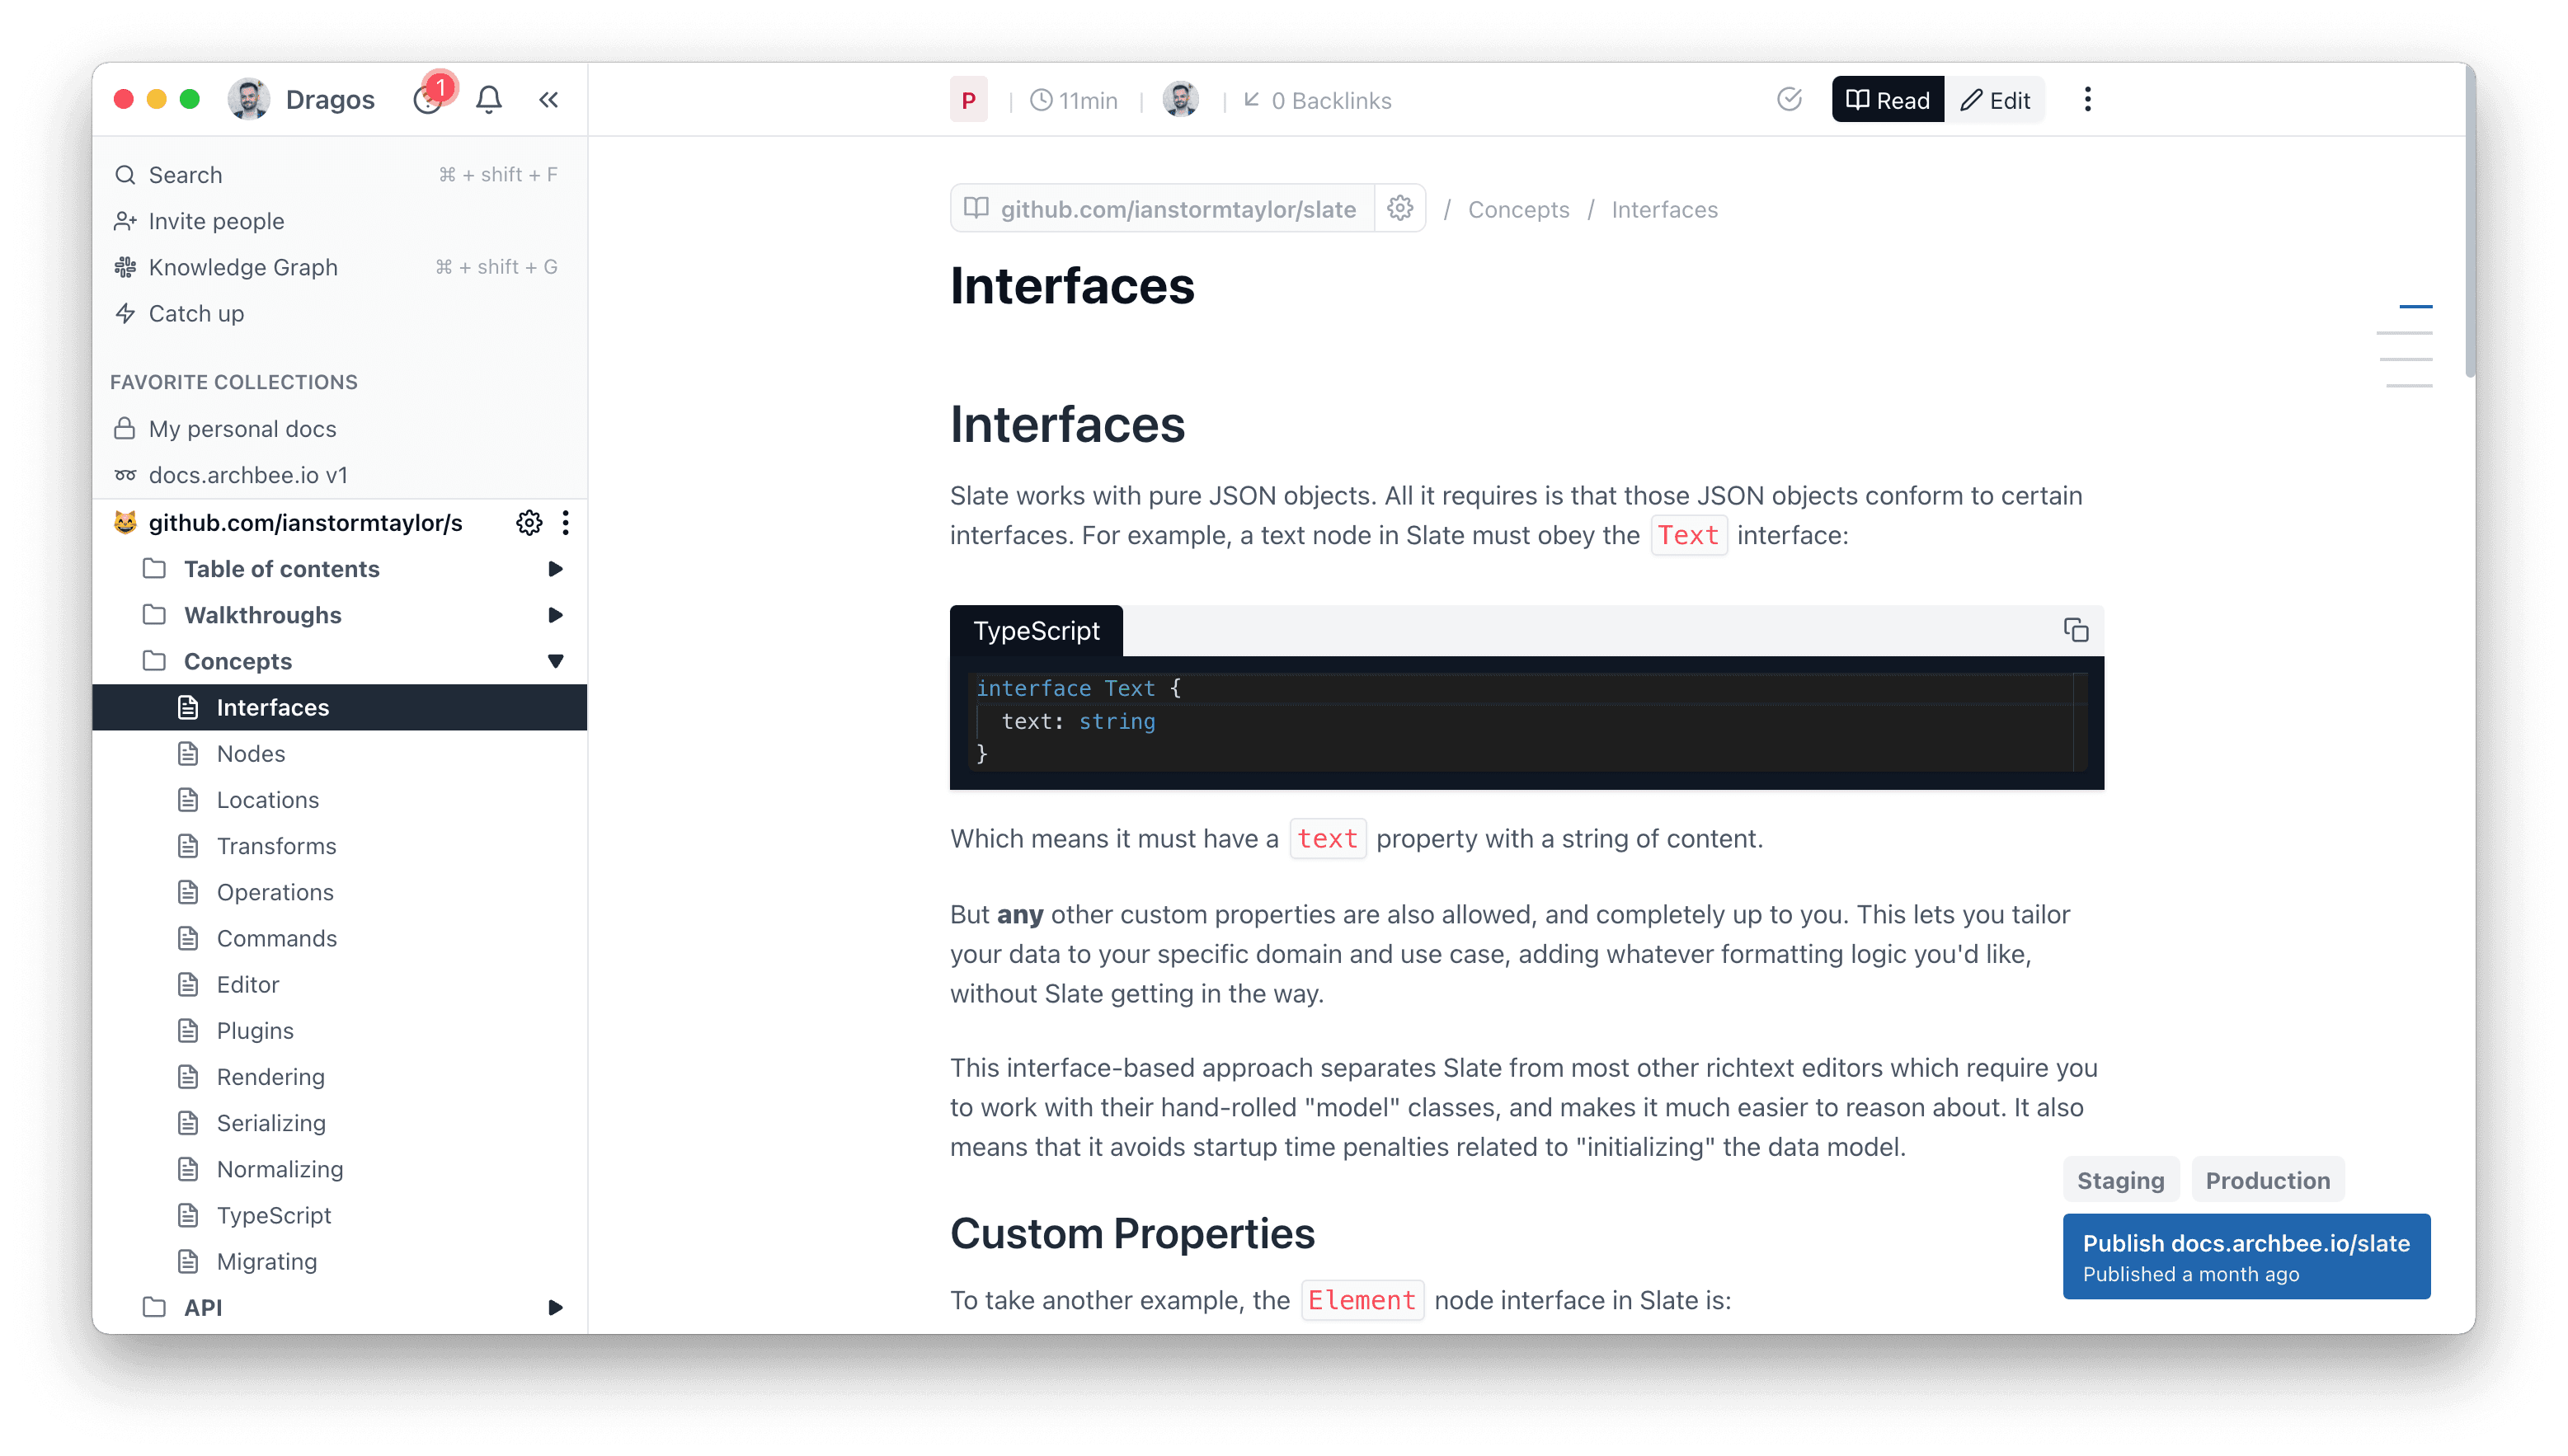
Task: Click Publish docs.archbee.io/slate button
Action: click(2245, 1256)
